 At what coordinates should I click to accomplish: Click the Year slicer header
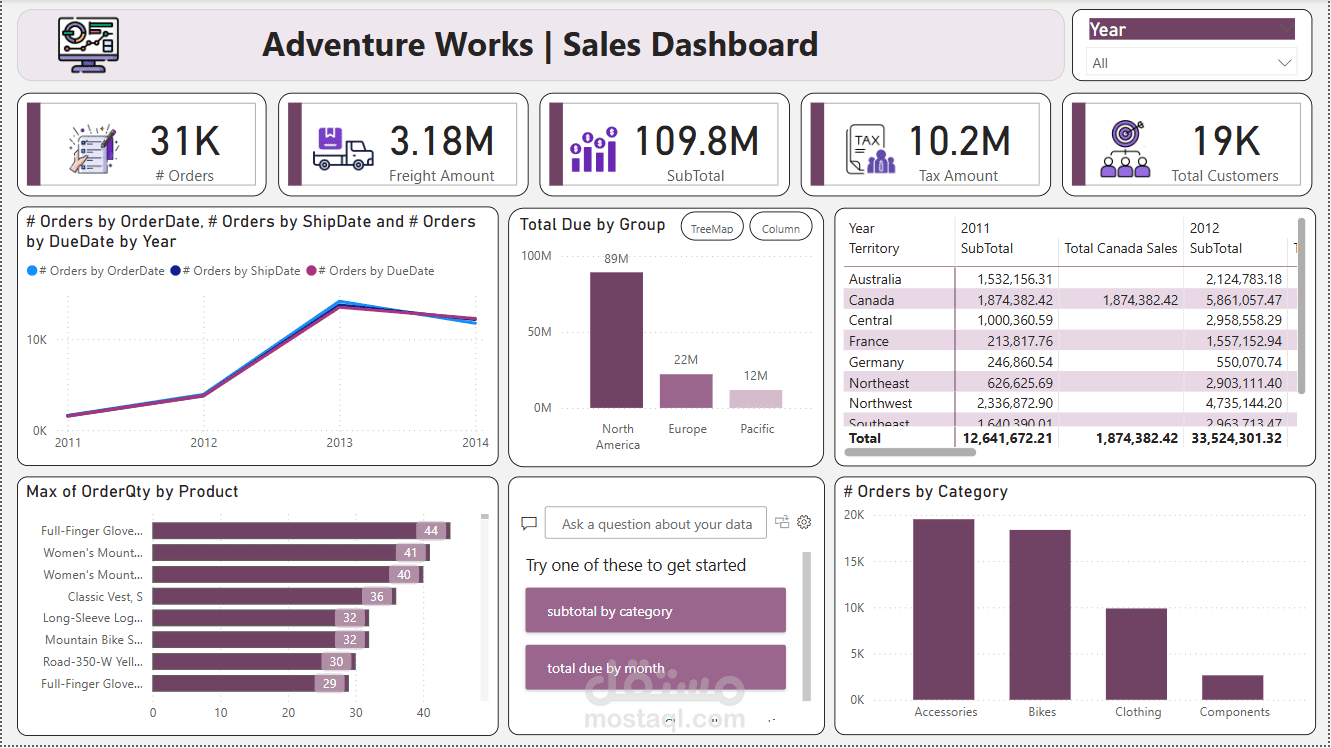pos(1192,30)
